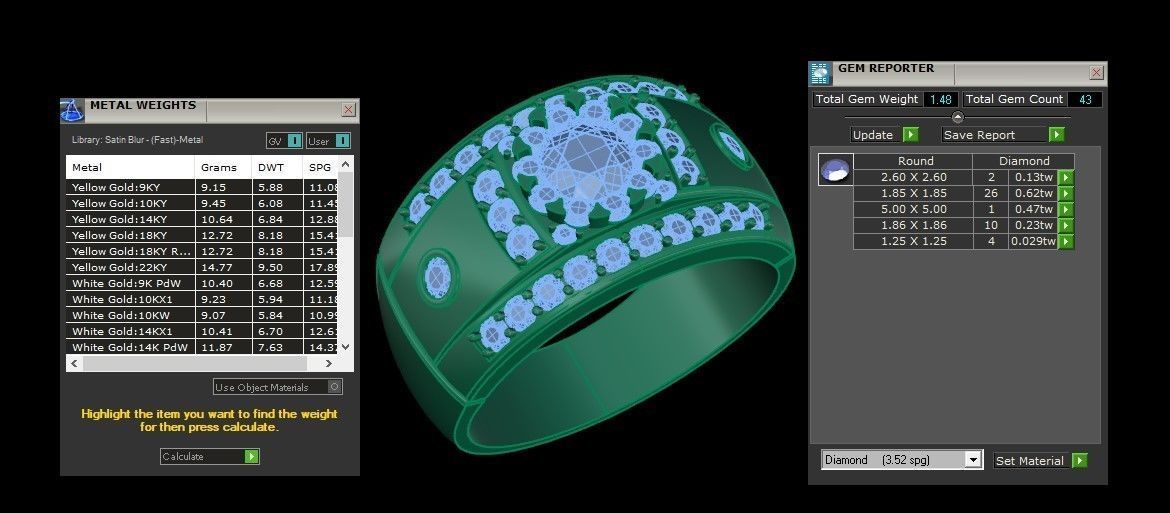
Task: Click the Save Report button
Action: pos(1003,135)
